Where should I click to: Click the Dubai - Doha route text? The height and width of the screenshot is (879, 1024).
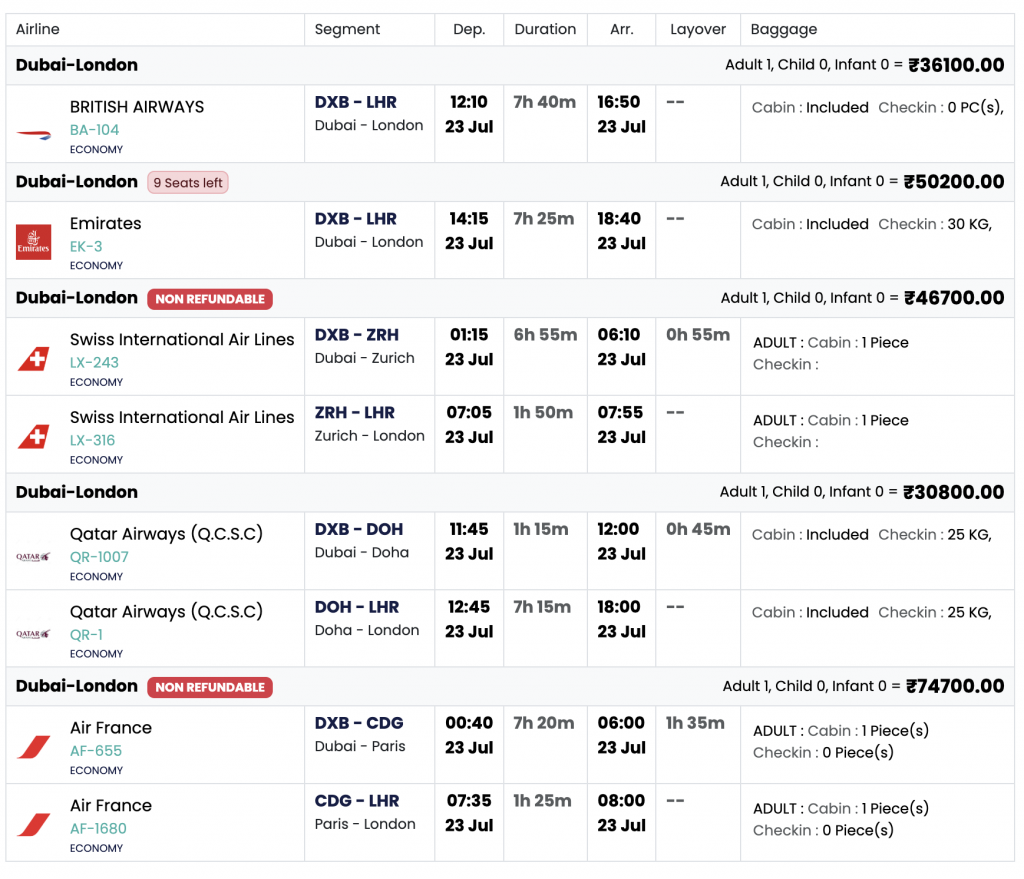pos(362,552)
